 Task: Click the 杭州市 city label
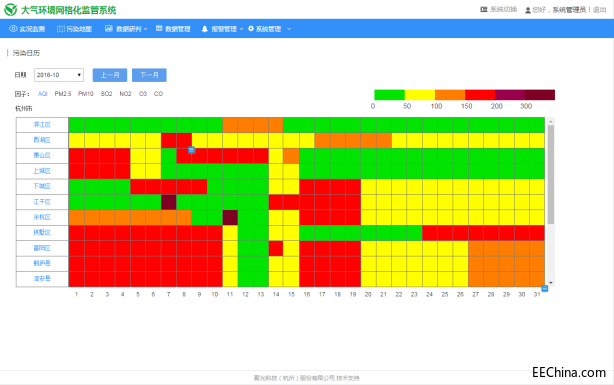pyautogui.click(x=23, y=108)
